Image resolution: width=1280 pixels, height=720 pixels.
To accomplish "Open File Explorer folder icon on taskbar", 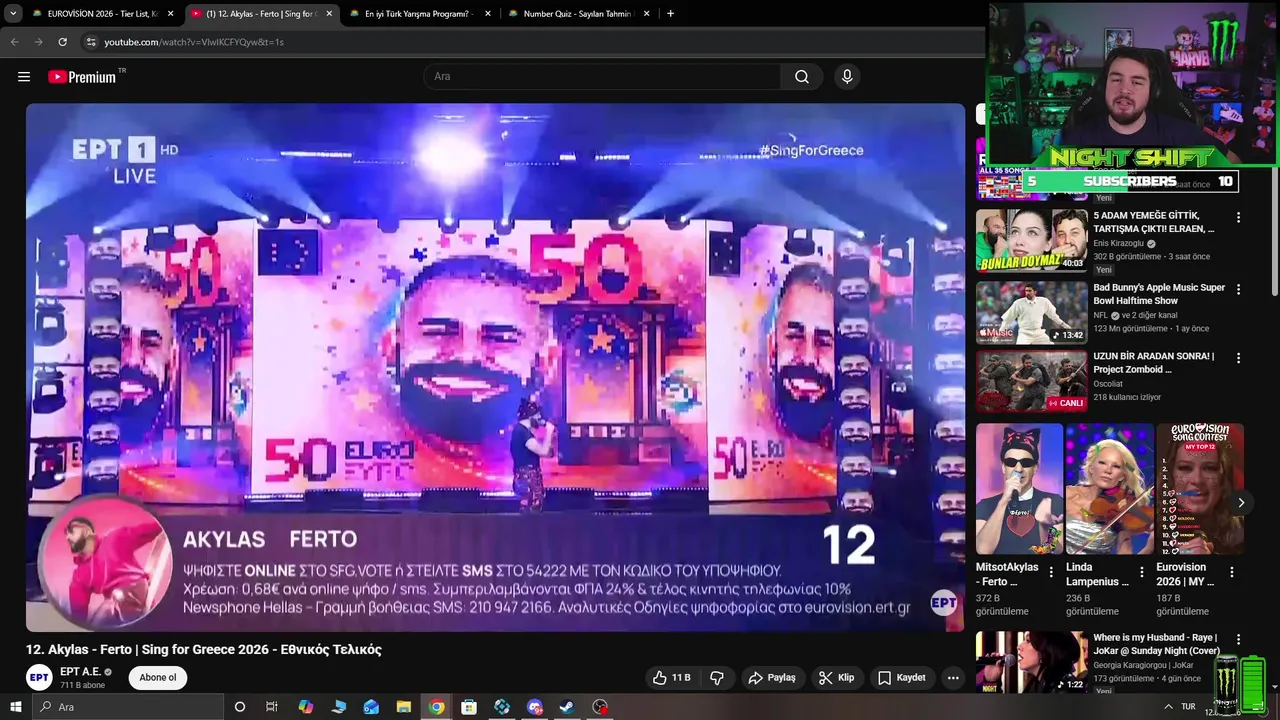I will (404, 707).
